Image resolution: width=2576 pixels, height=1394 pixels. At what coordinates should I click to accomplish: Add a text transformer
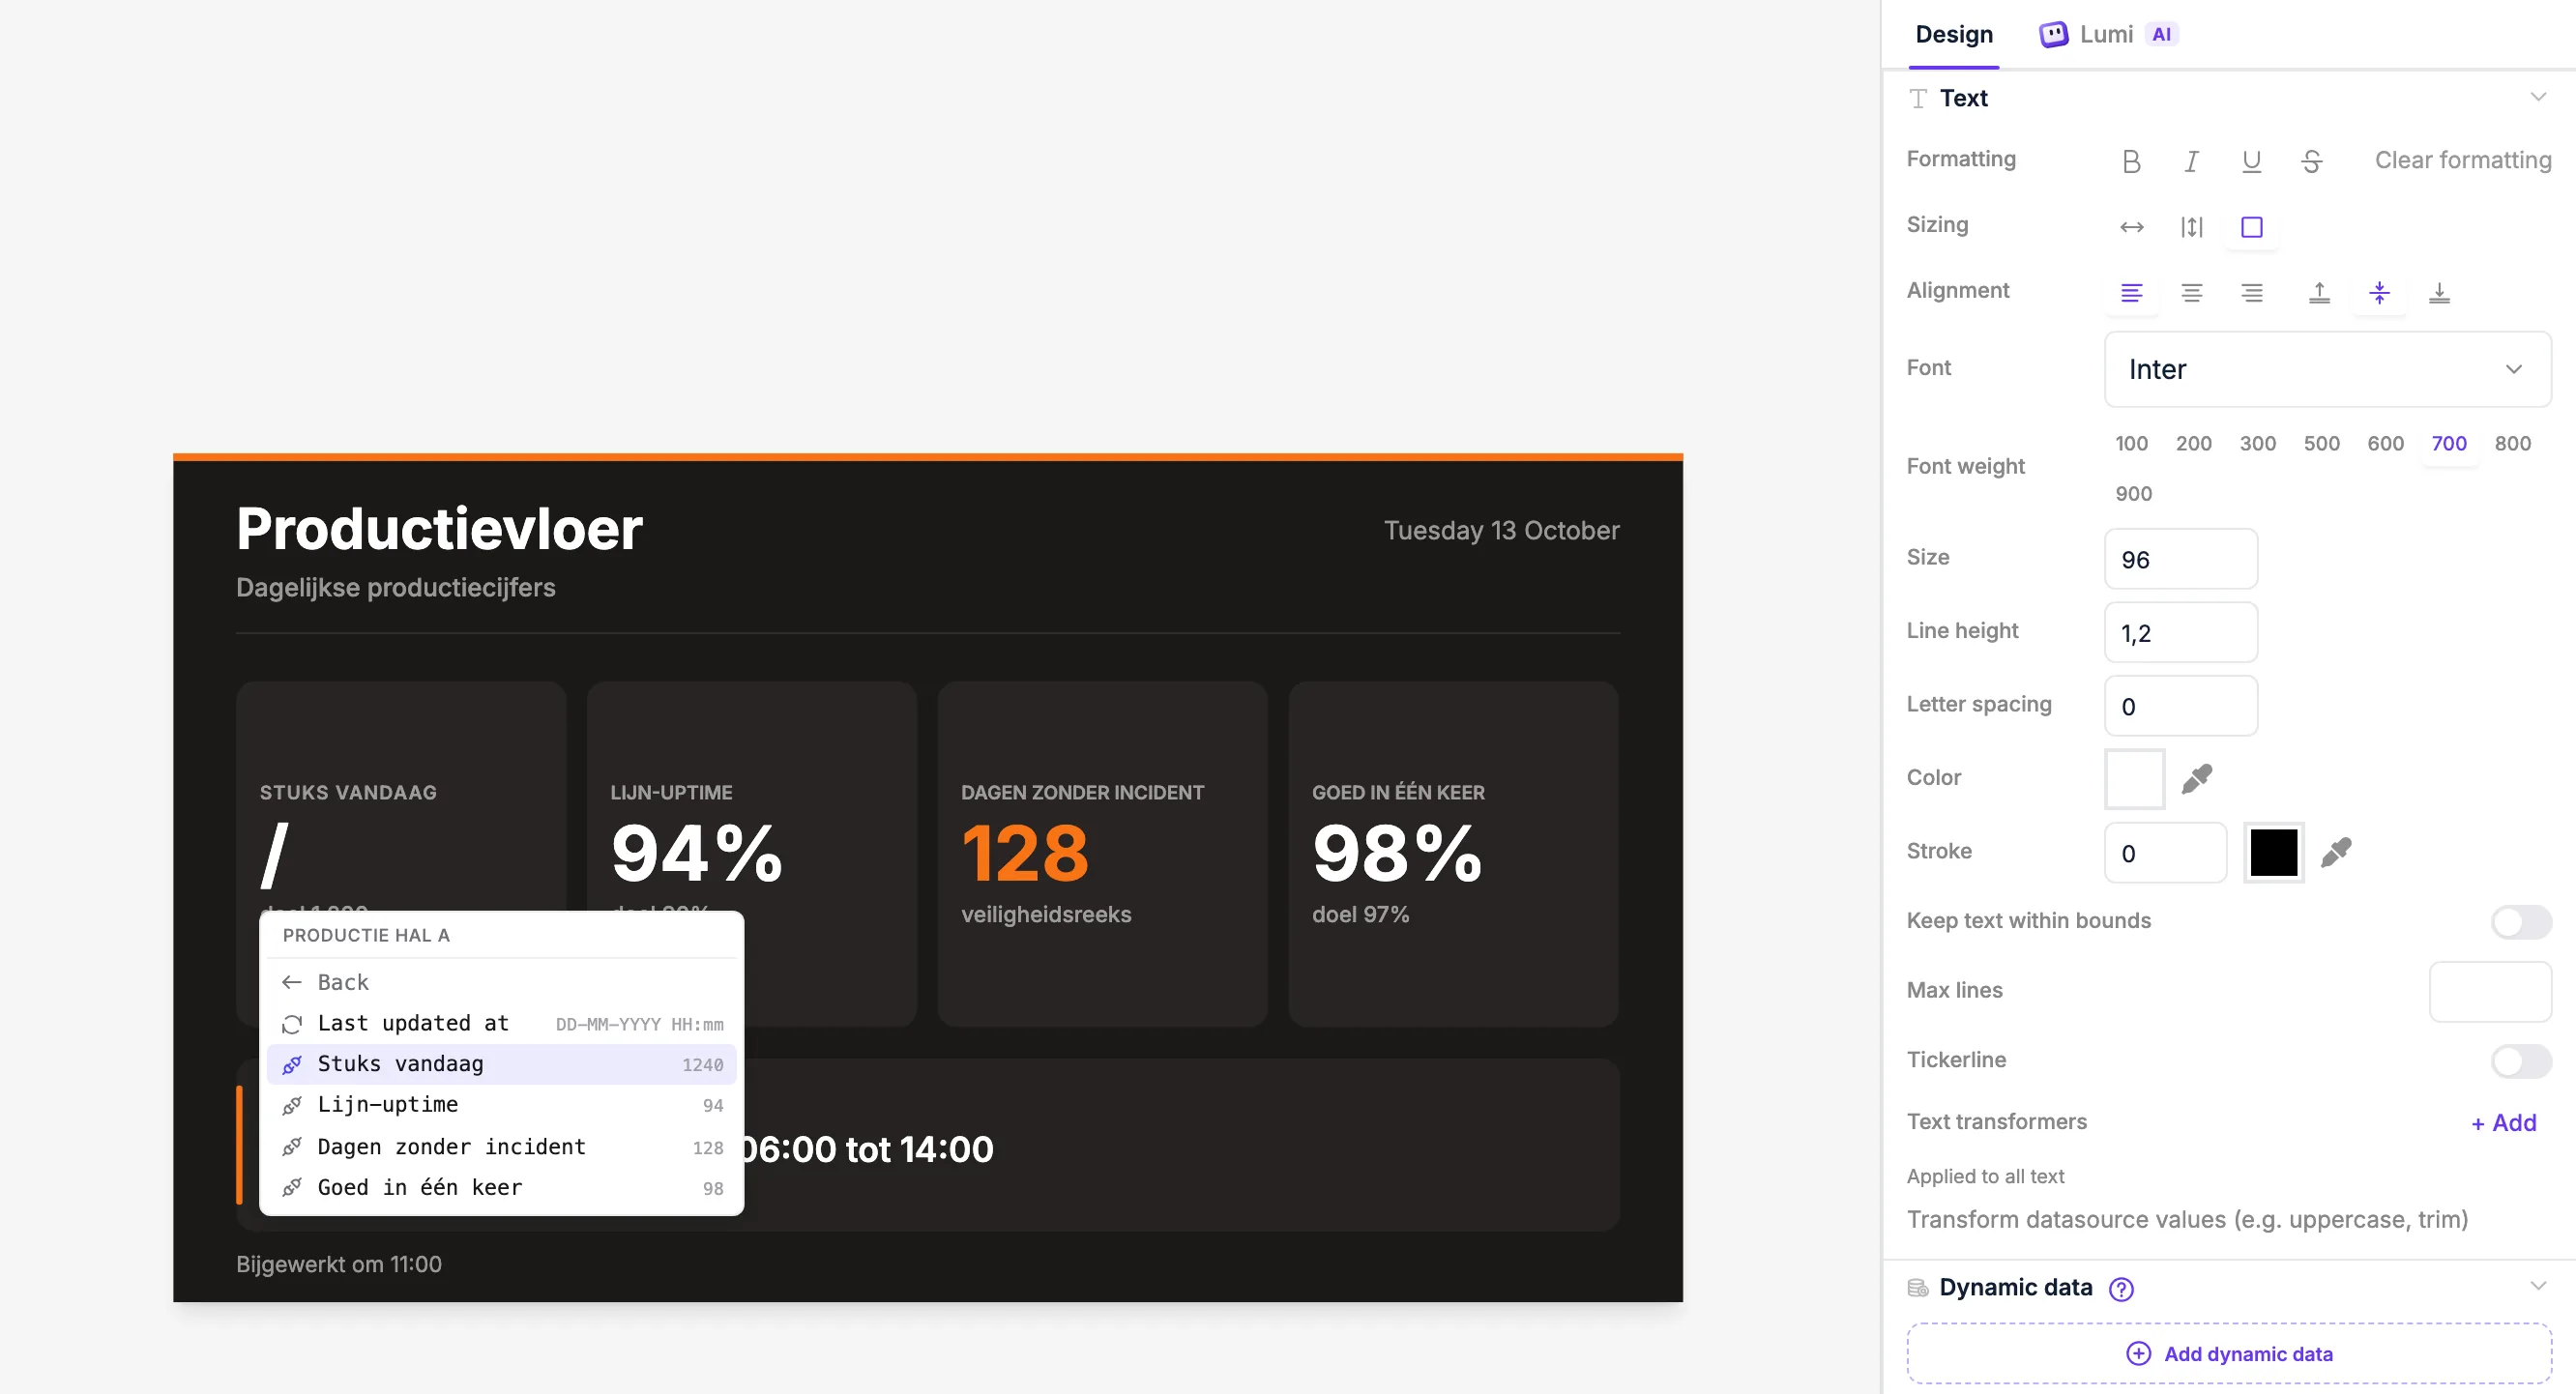(2503, 1123)
